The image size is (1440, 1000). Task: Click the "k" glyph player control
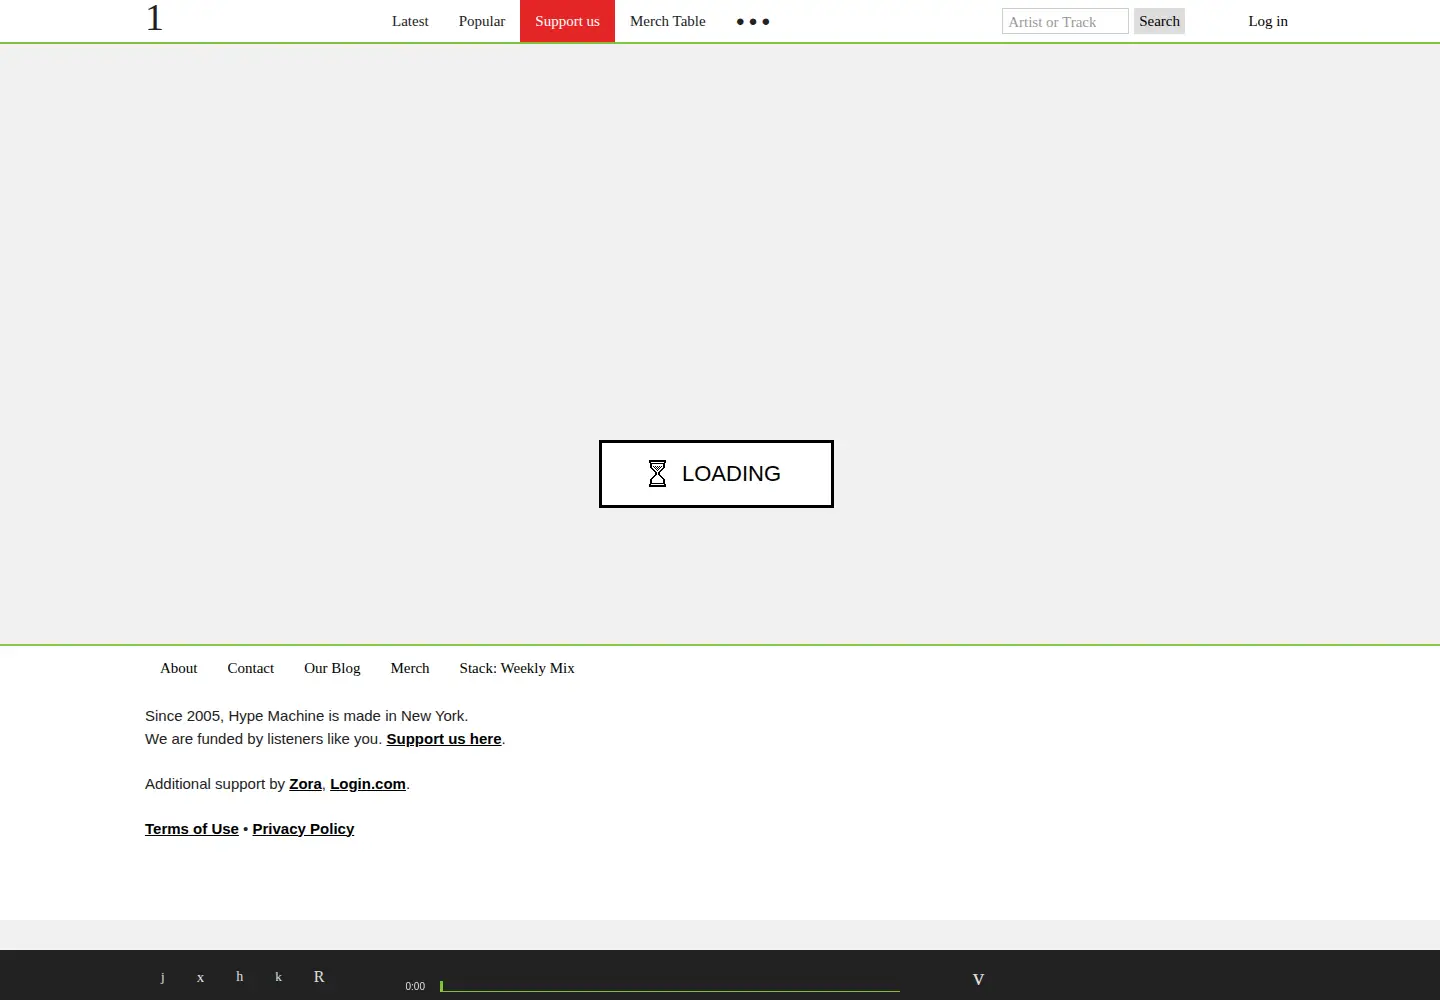pos(278,977)
